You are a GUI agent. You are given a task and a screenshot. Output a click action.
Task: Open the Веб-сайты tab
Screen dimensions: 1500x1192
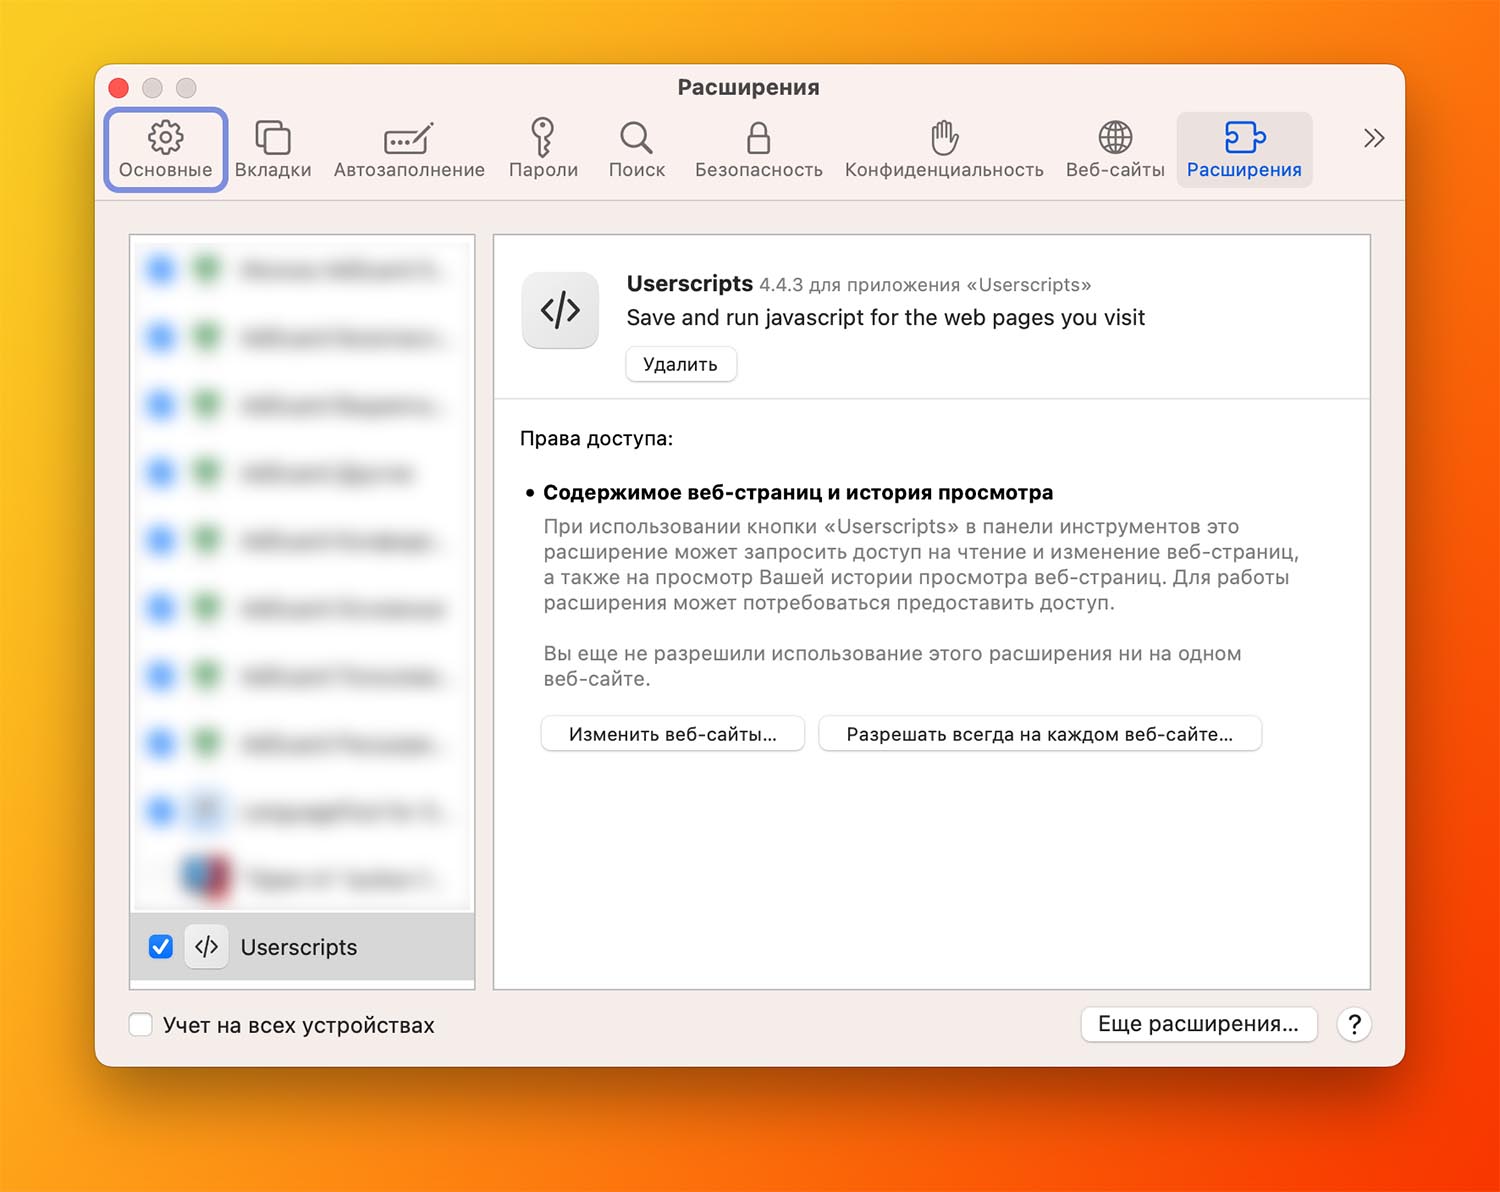[1115, 150]
